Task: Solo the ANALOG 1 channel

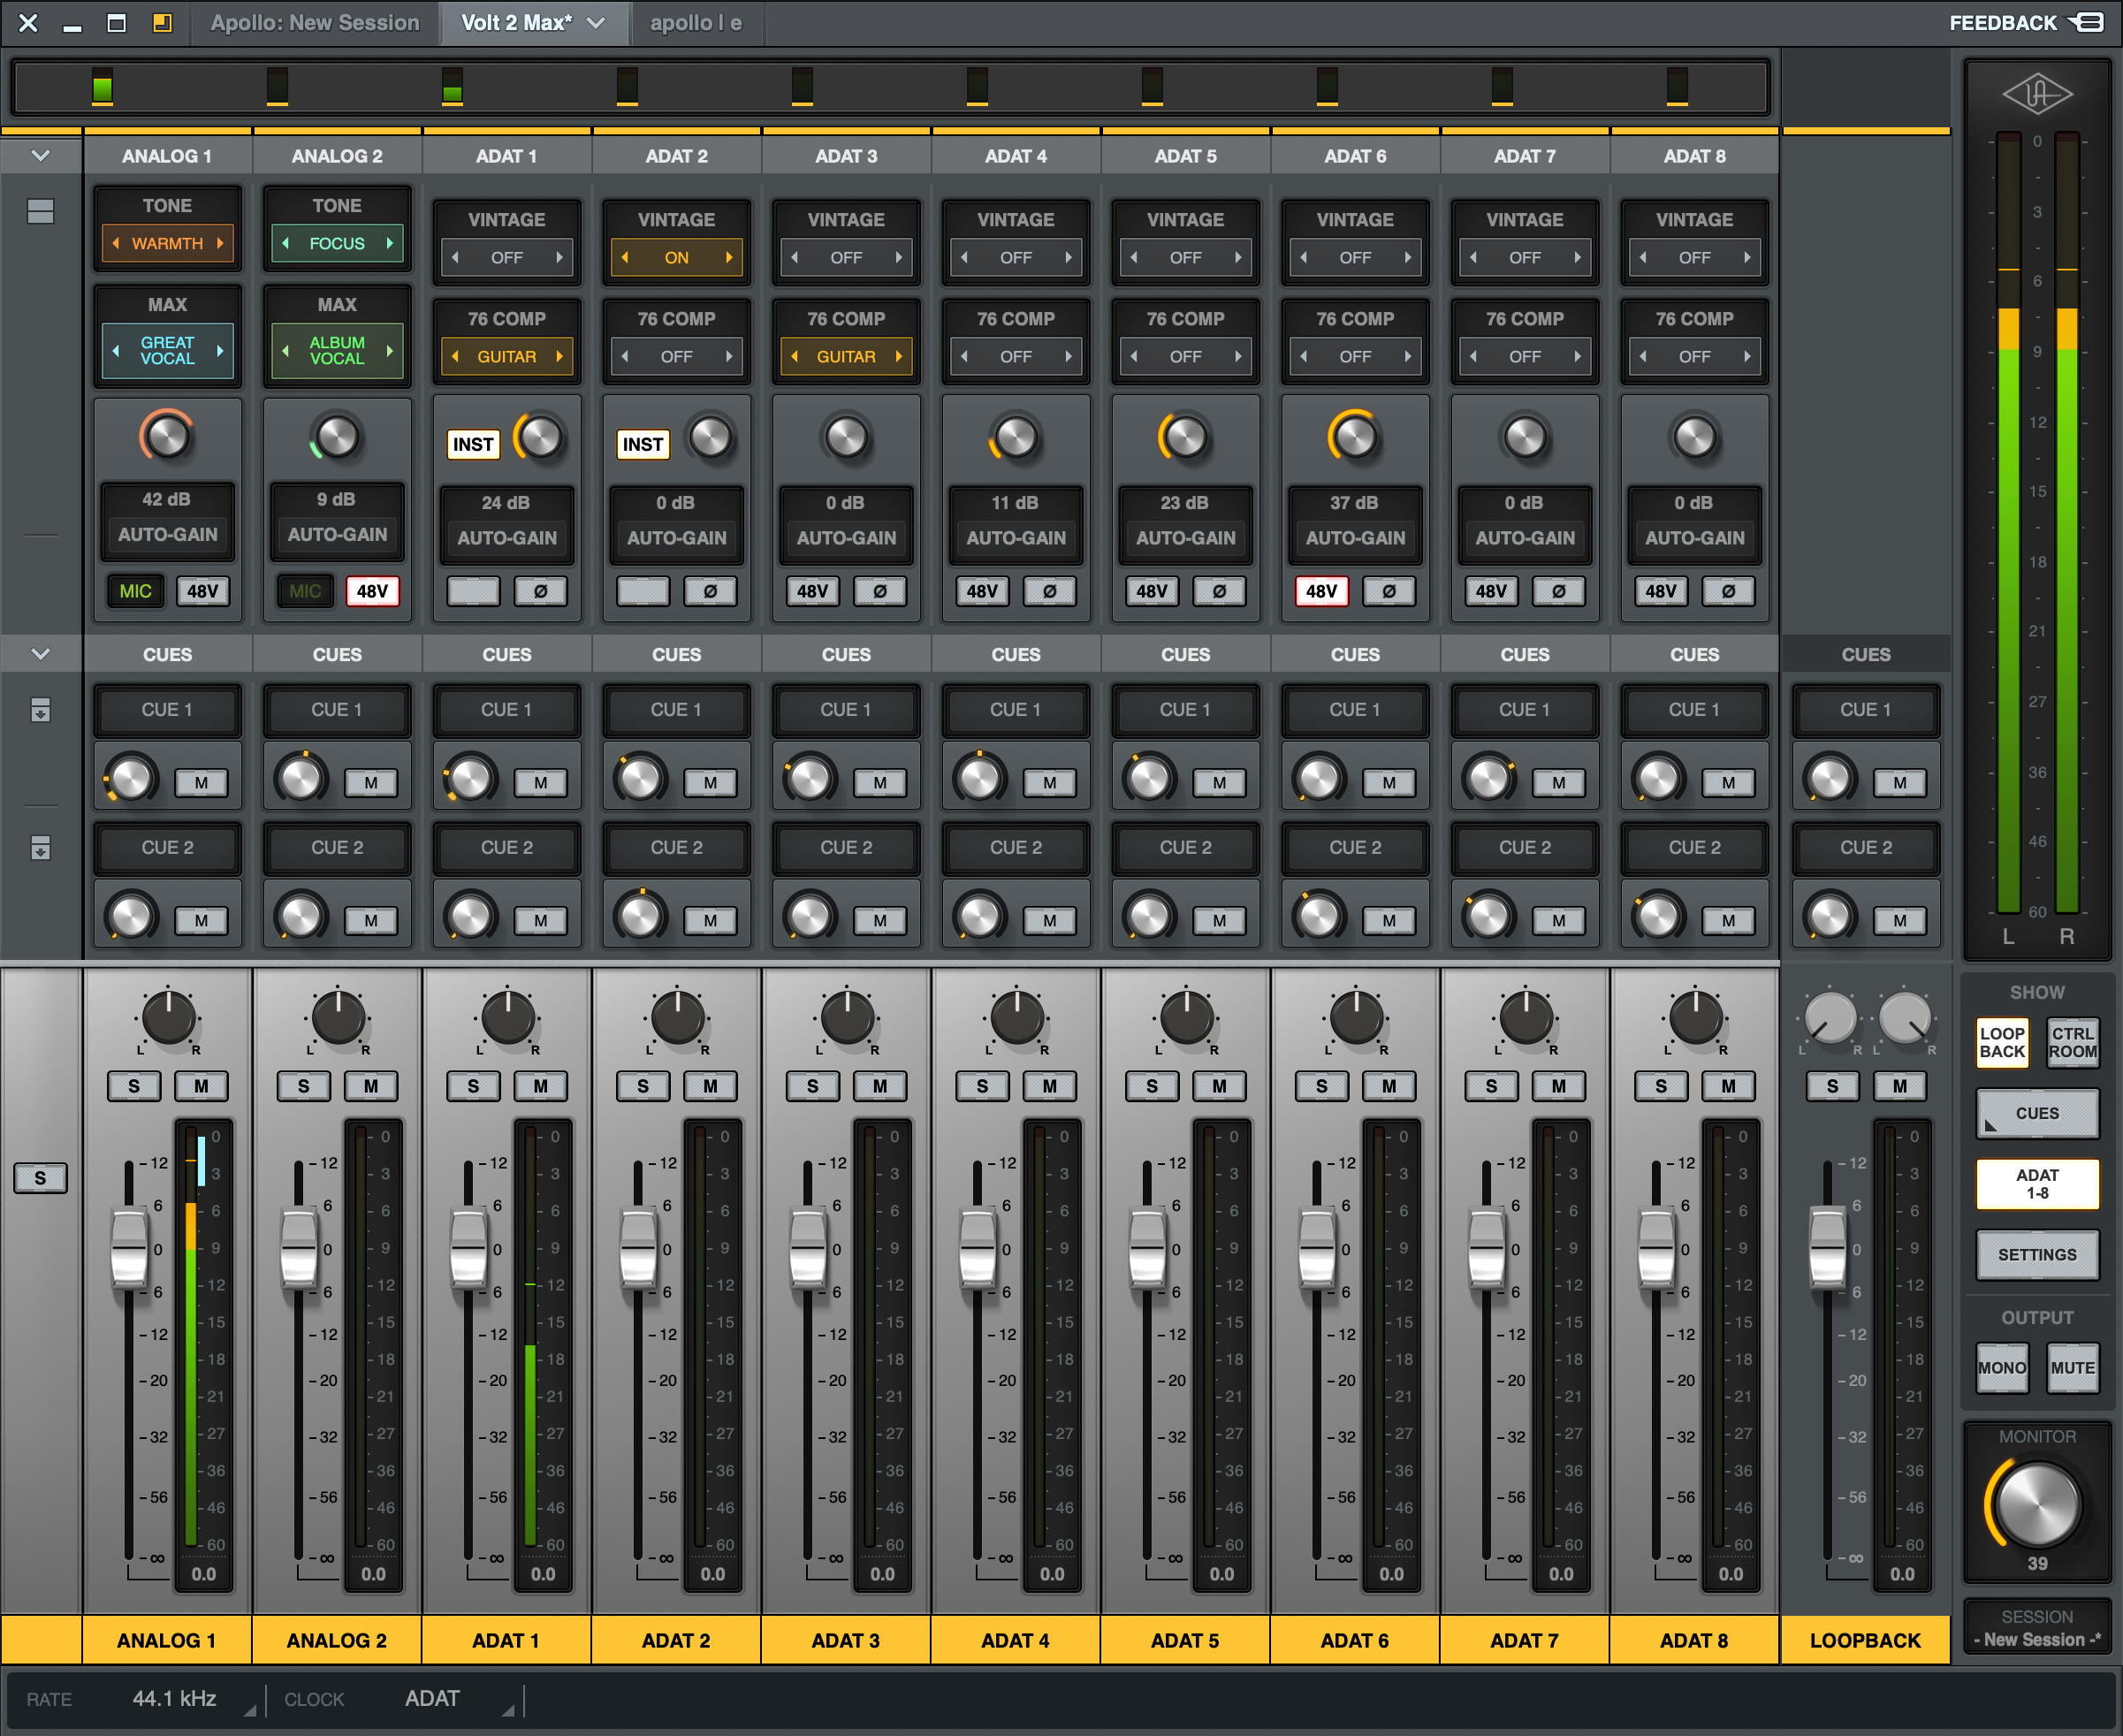Action: (x=134, y=1086)
